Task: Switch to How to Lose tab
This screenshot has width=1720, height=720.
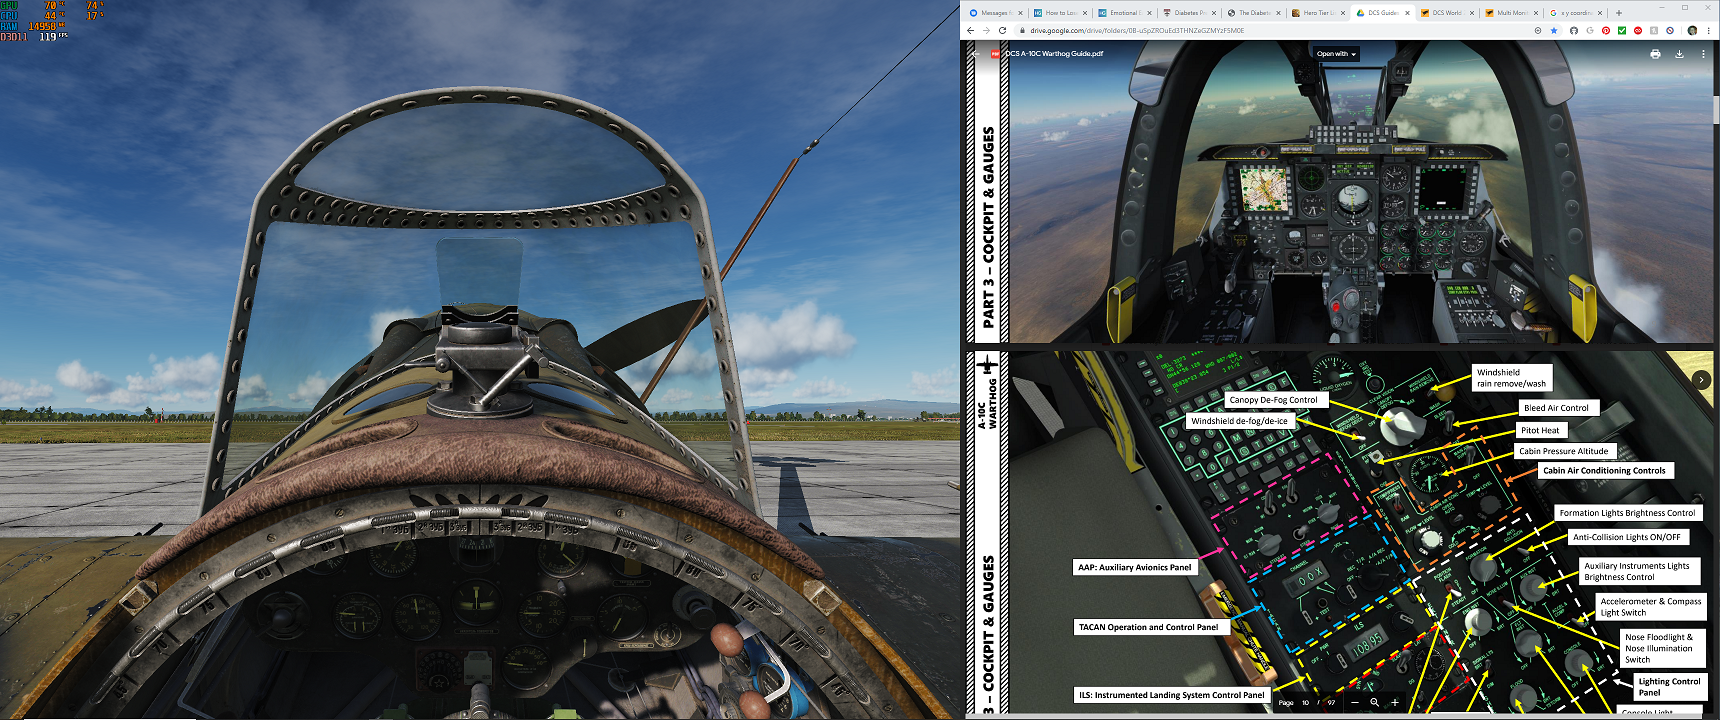Action: click(x=1060, y=13)
